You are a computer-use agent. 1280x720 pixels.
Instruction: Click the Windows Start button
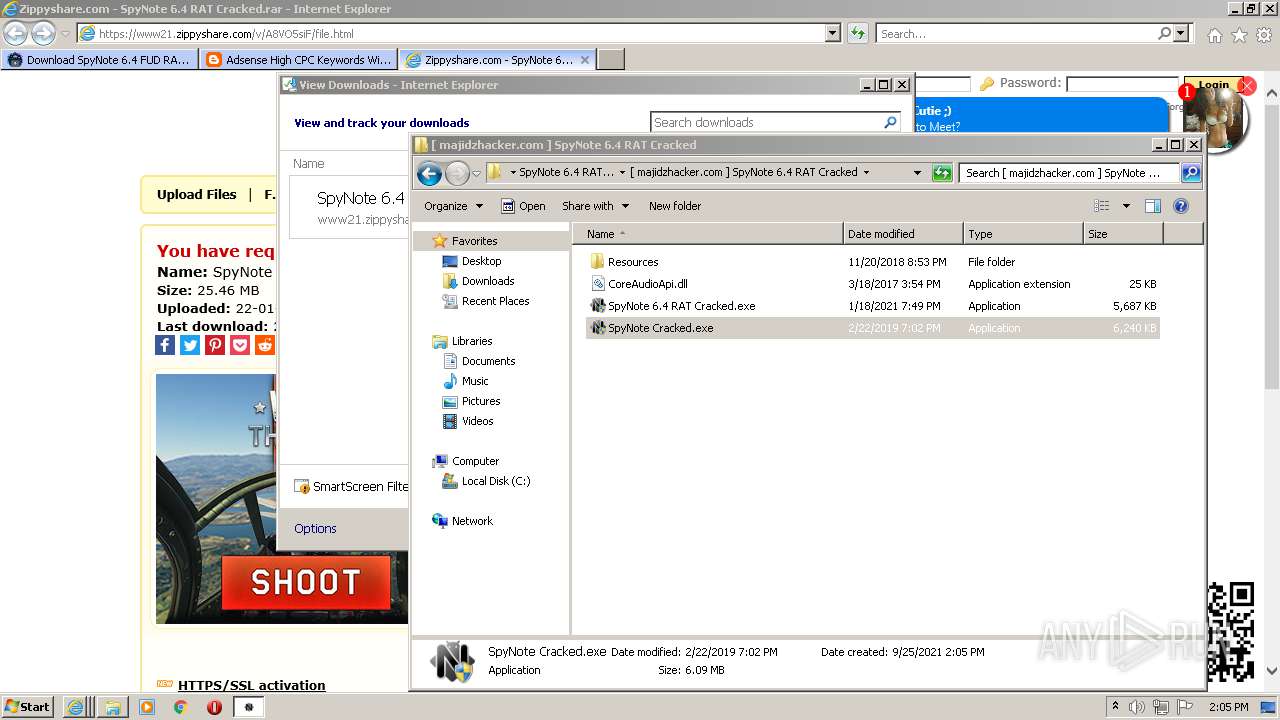[x=27, y=707]
